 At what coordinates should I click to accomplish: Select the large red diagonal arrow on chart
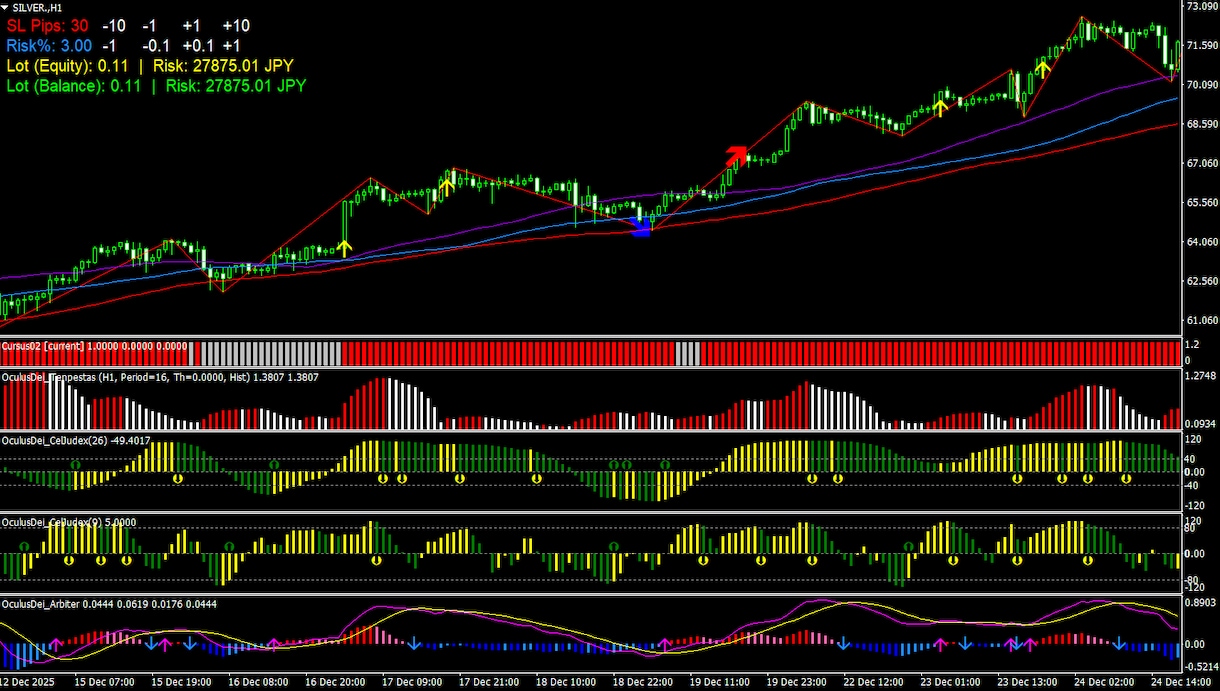736,155
